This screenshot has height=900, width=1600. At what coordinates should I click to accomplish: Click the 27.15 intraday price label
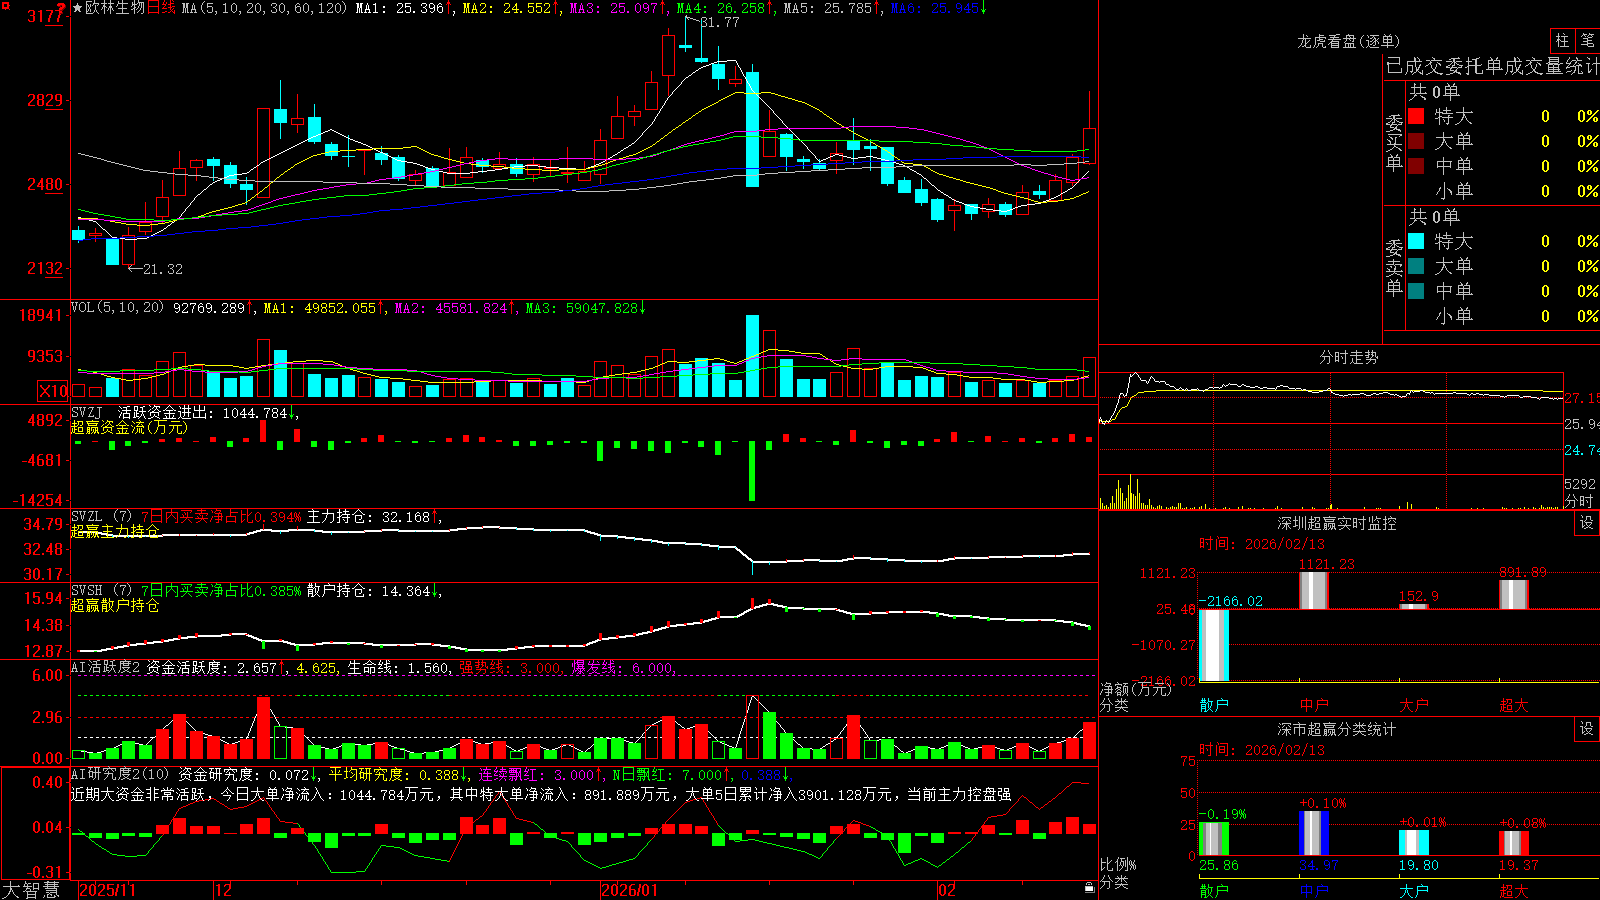[x=1581, y=398]
